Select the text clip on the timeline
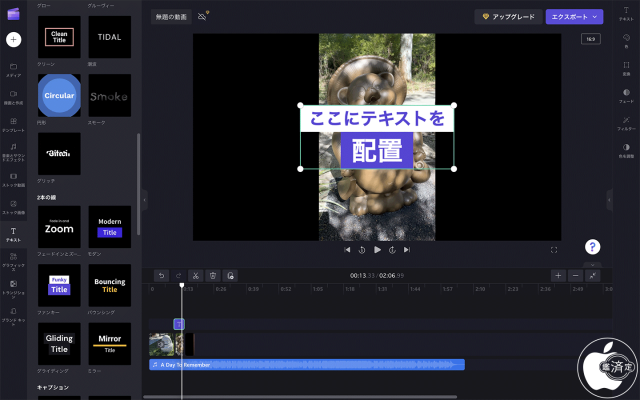This screenshot has height=400, width=640. point(179,324)
